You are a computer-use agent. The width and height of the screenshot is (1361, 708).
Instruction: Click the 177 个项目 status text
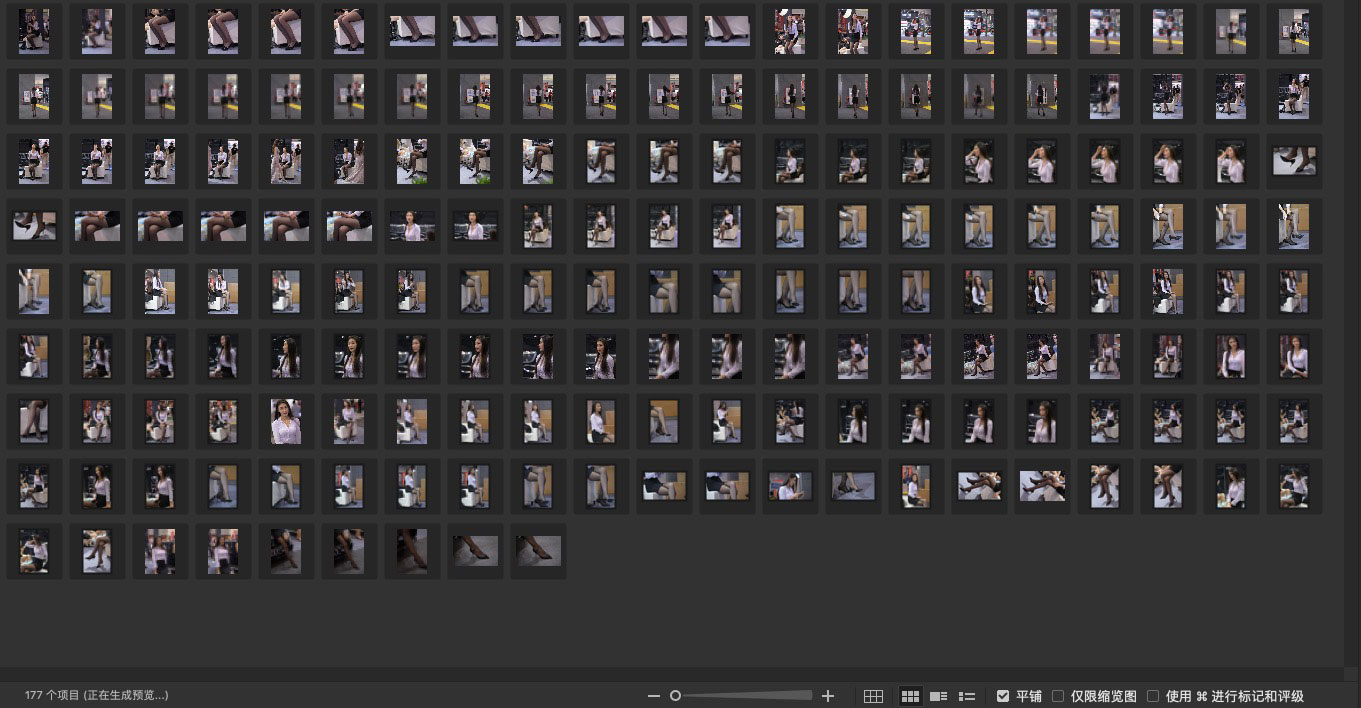tap(96, 695)
